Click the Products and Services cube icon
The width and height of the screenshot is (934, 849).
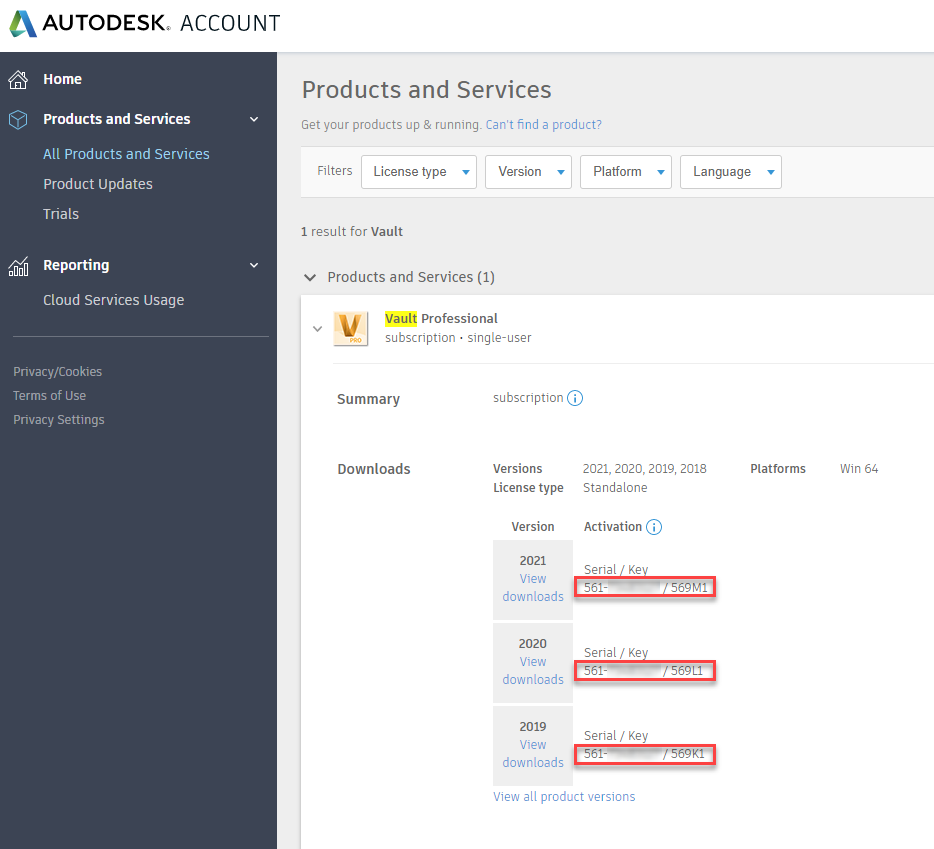click(x=17, y=119)
